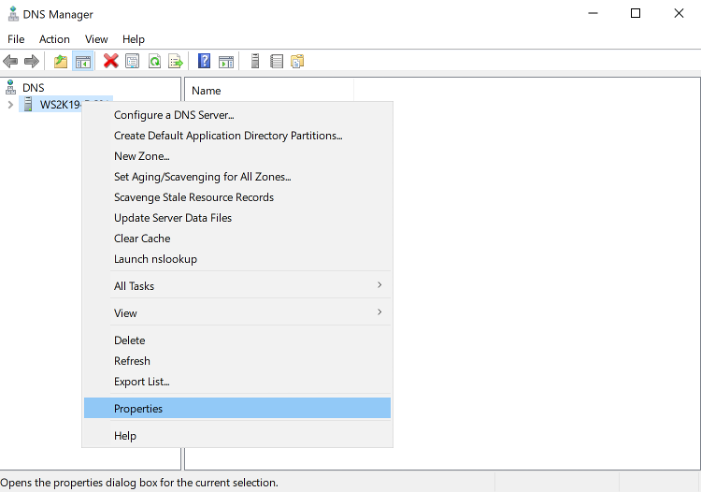Select the DNS root tree item
Screen dimensions: 702x492
click(33, 88)
